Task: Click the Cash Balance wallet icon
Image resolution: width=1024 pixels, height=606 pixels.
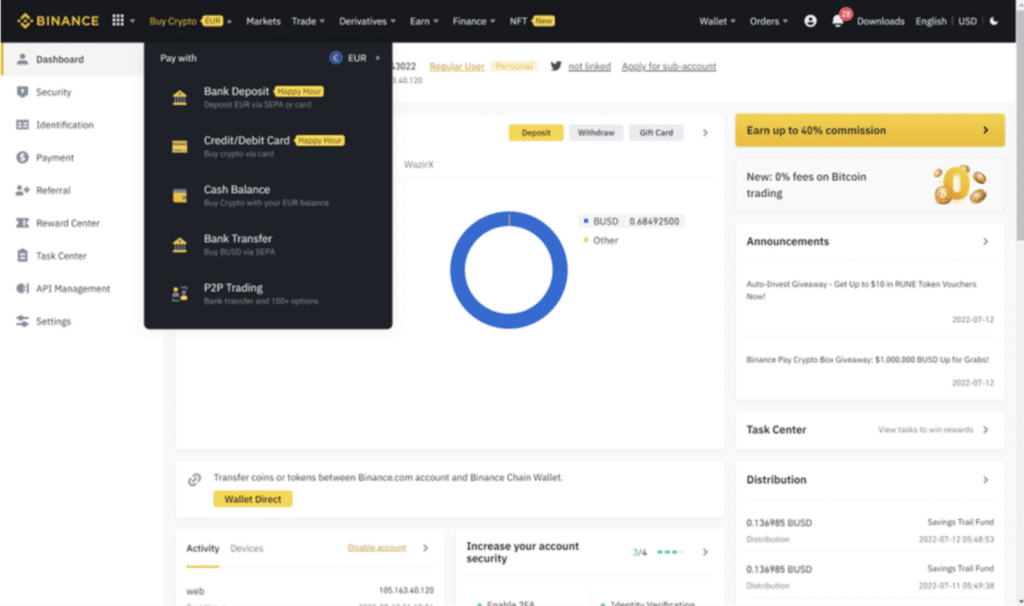Action: coord(180,195)
